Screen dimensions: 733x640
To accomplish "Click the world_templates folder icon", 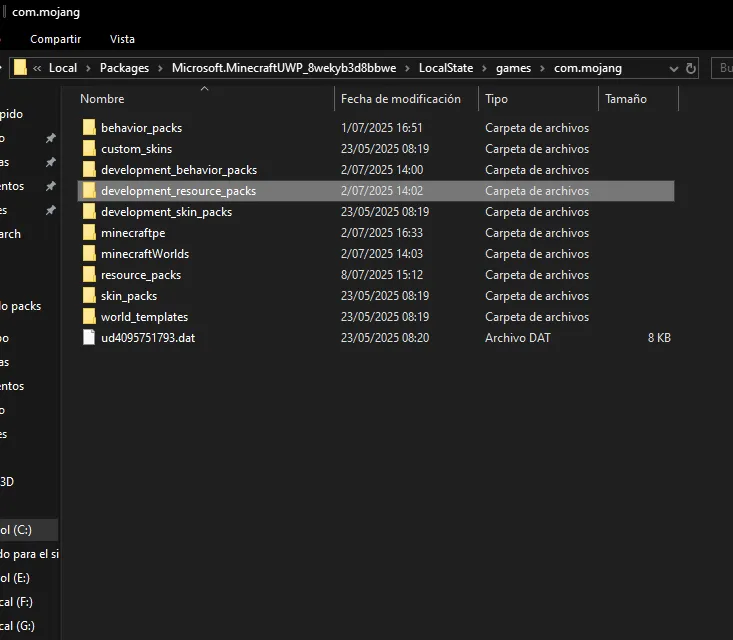I will click(x=89, y=316).
